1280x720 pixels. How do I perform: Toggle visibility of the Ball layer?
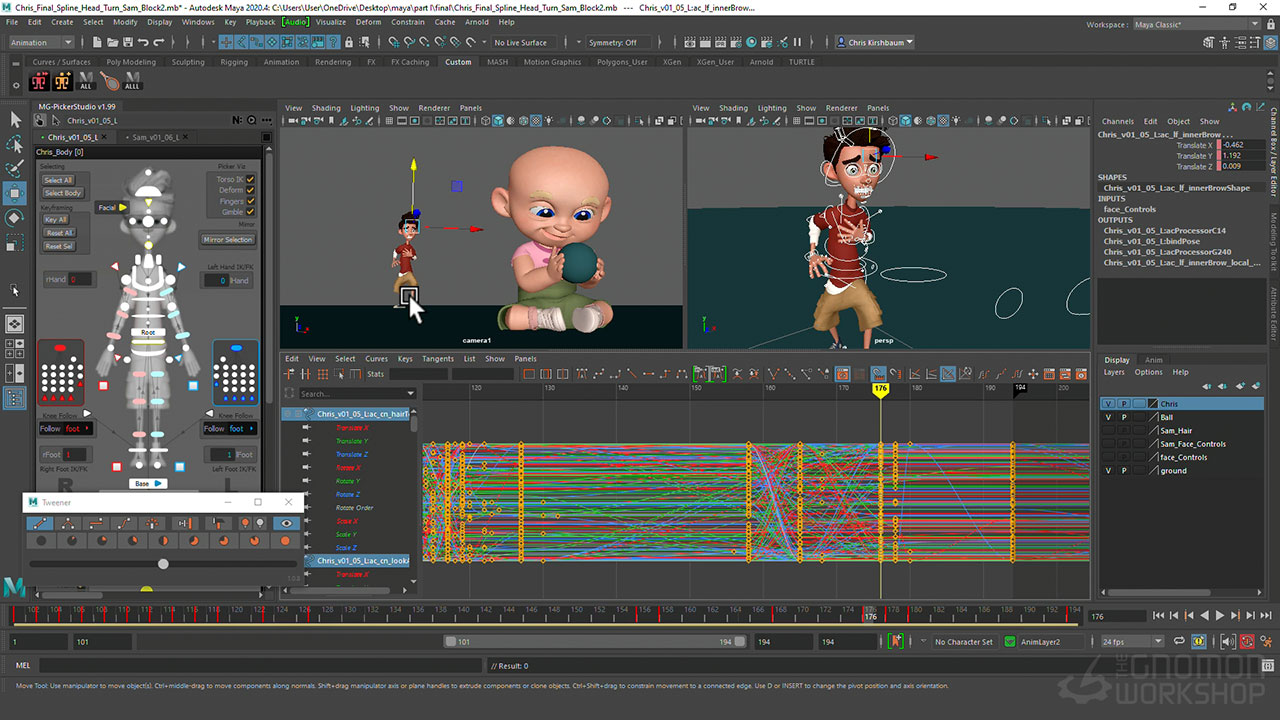1108,417
